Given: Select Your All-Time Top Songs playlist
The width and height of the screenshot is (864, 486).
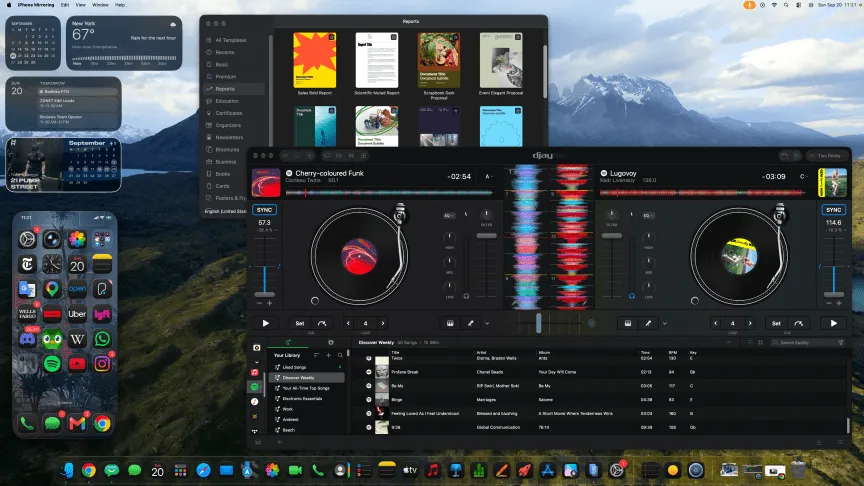Looking at the screenshot, I should (307, 388).
